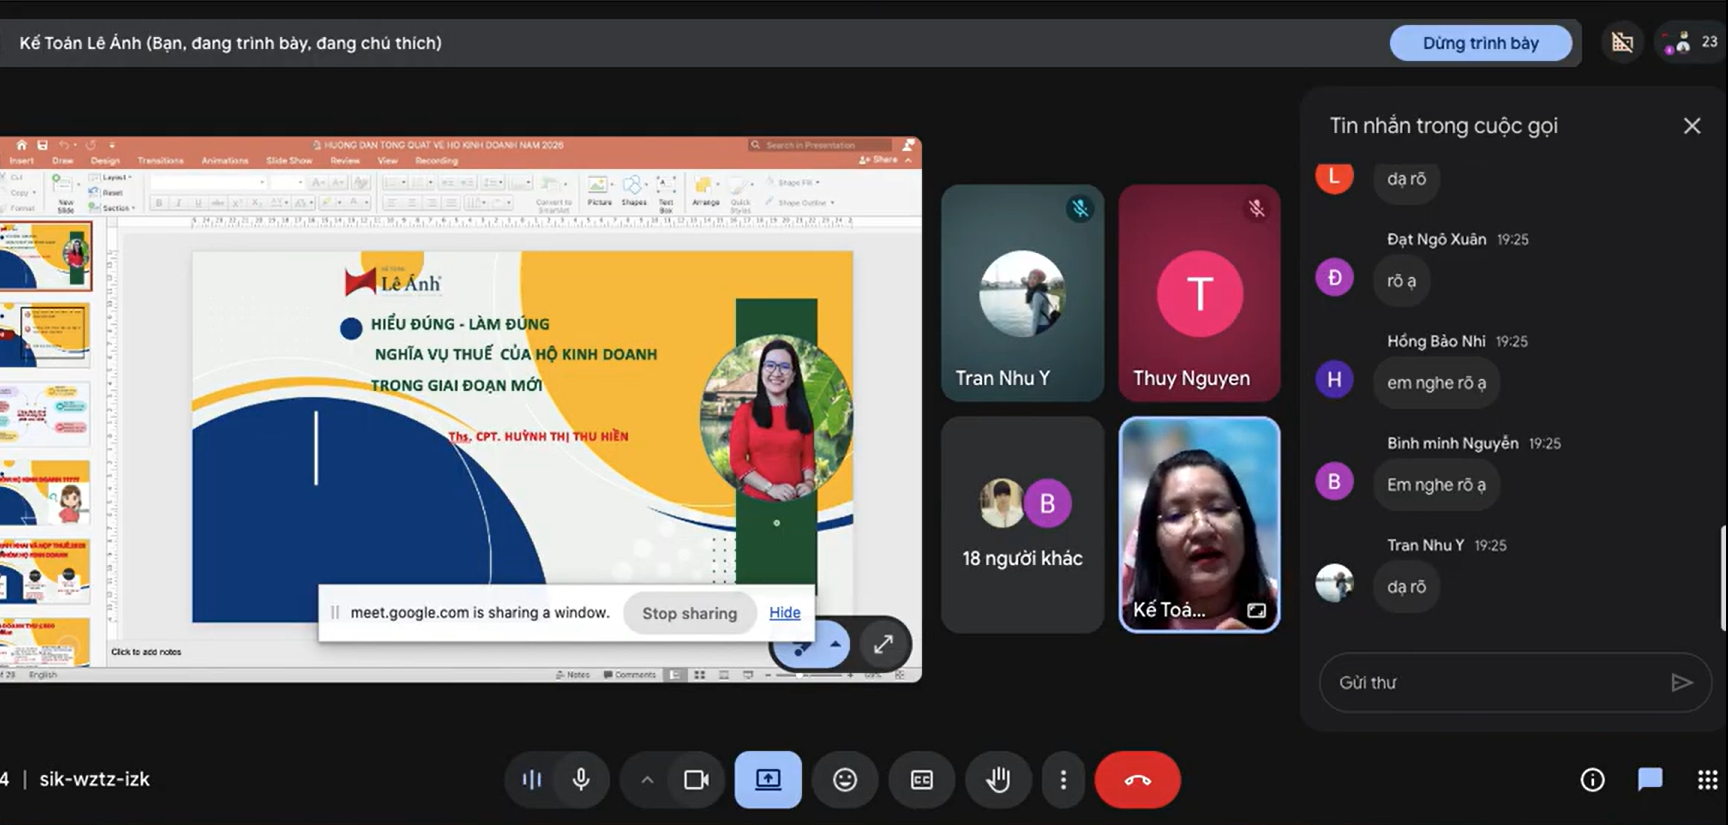Image resolution: width=1728 pixels, height=825 pixels.
Task: Toggle the microphone button
Action: coord(581,779)
